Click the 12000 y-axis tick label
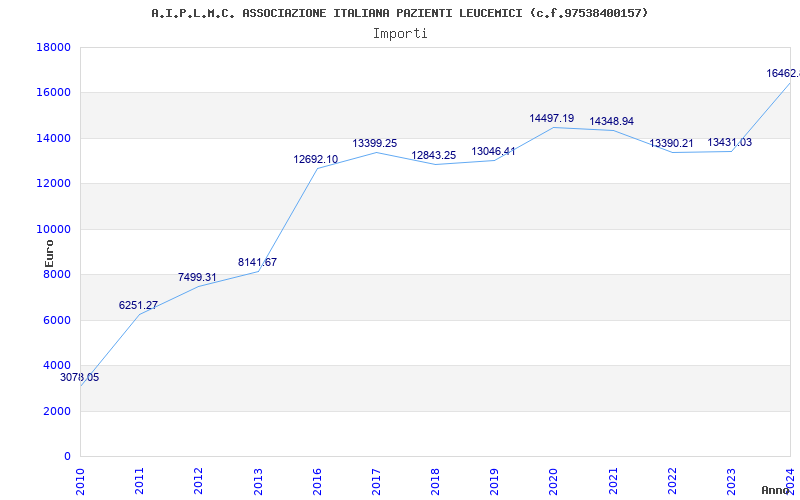This screenshot has width=800, height=500. [x=53, y=184]
